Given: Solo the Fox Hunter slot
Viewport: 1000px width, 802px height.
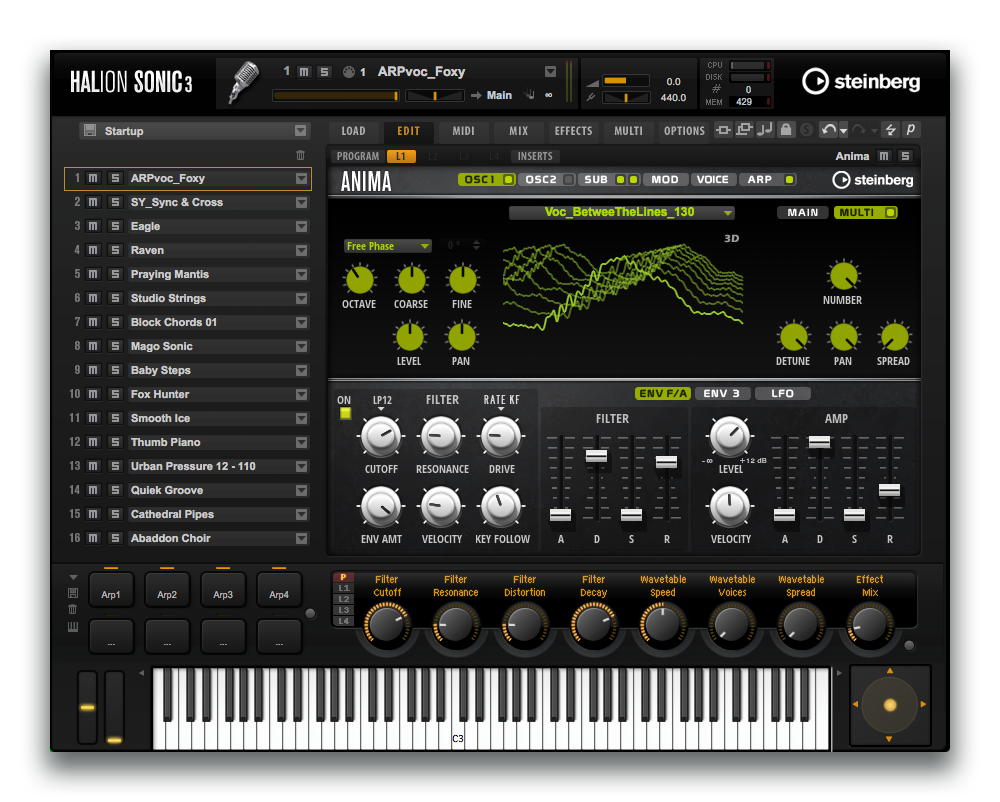Looking at the screenshot, I should coord(115,395).
